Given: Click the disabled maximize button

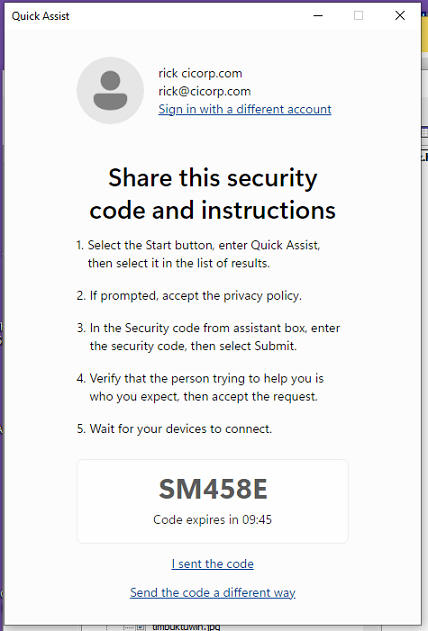Looking at the screenshot, I should click(358, 16).
